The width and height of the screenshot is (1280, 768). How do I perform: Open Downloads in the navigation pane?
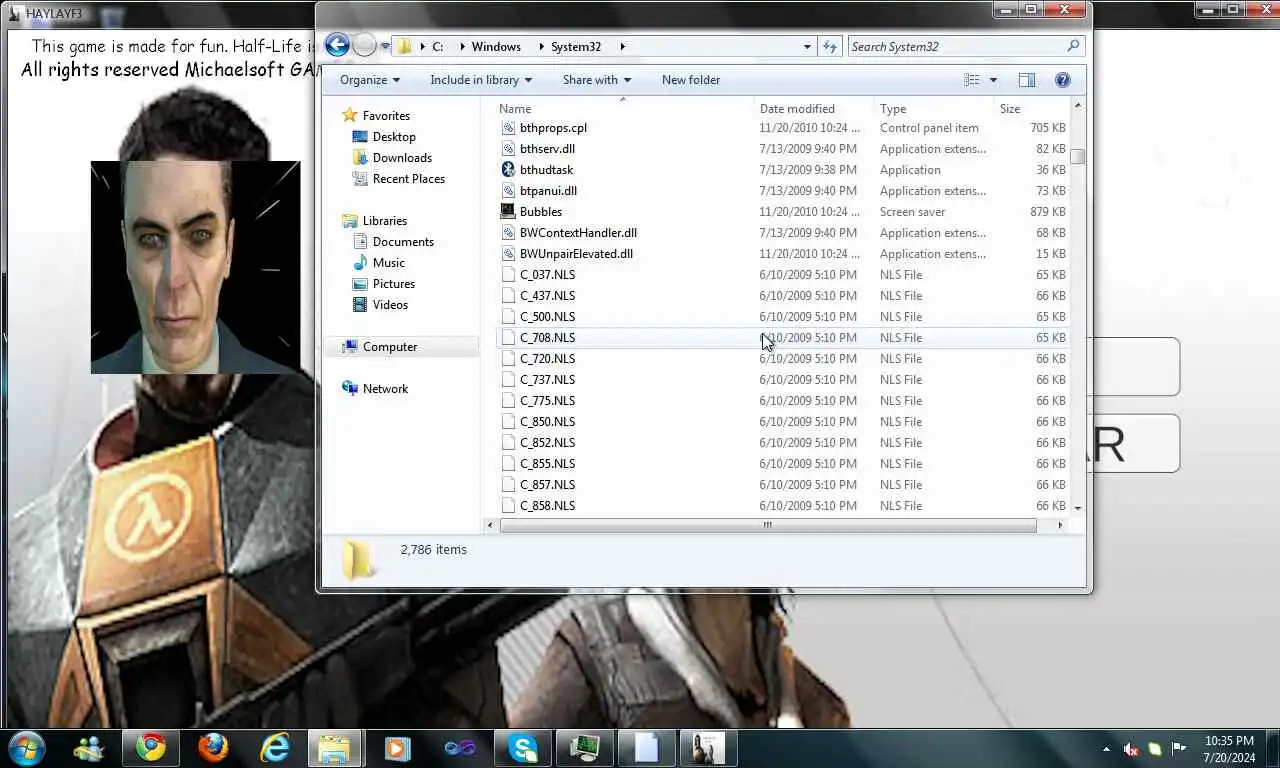click(402, 158)
